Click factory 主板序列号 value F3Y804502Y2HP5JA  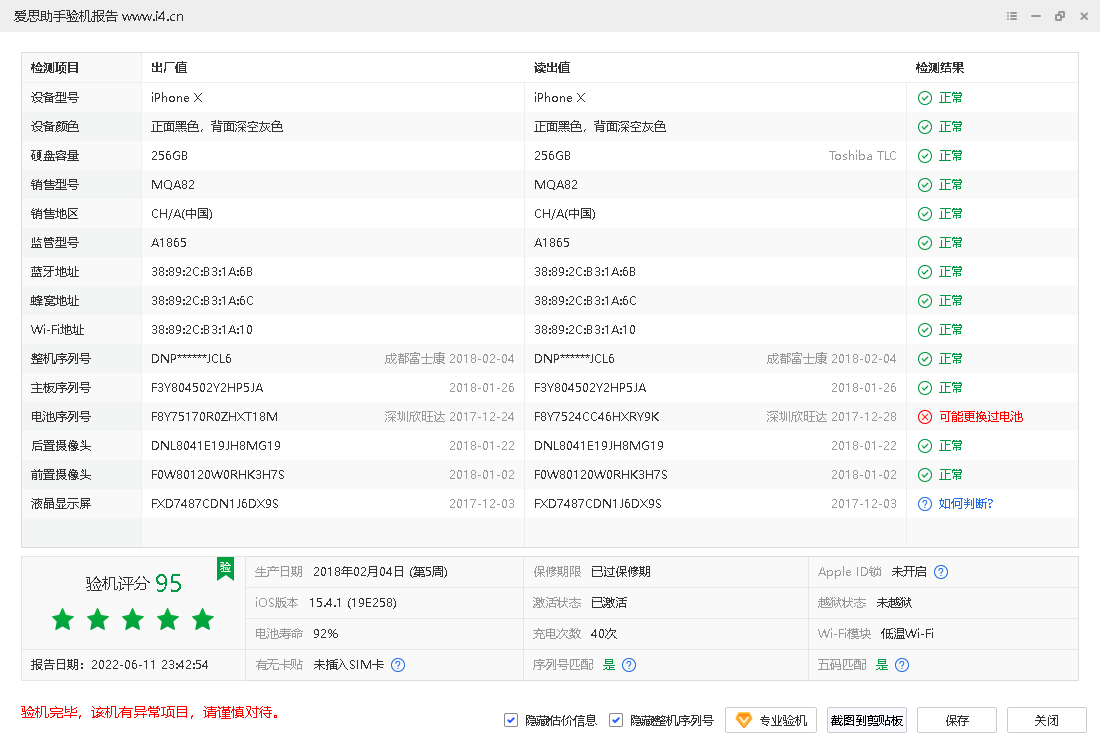[208, 388]
